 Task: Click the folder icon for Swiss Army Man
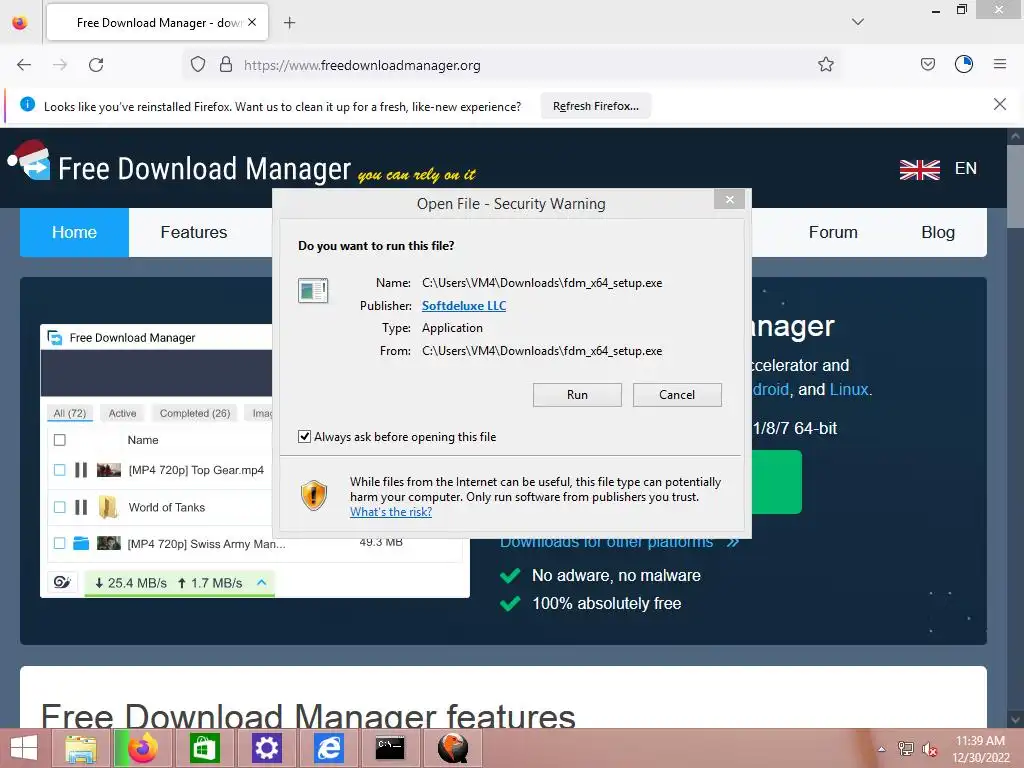tap(81, 543)
